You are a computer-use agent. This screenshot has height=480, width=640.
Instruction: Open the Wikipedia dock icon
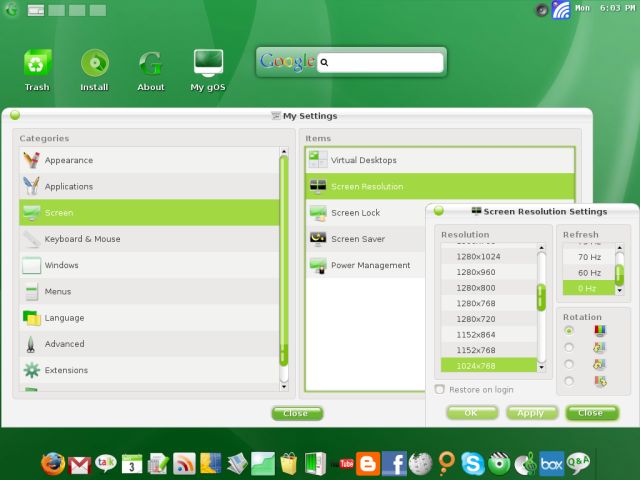pyautogui.click(x=420, y=463)
